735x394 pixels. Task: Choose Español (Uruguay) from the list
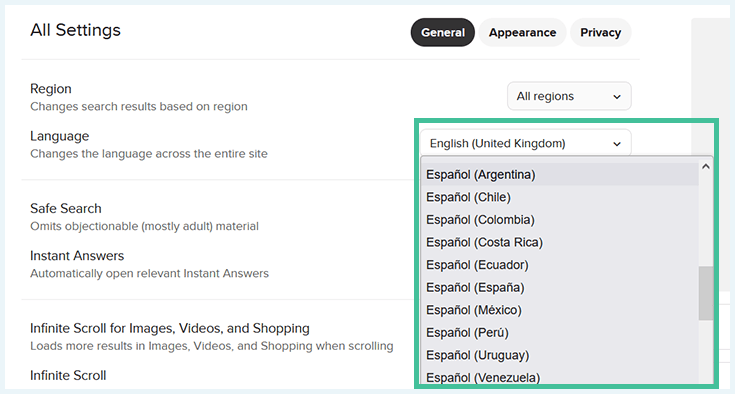point(560,355)
